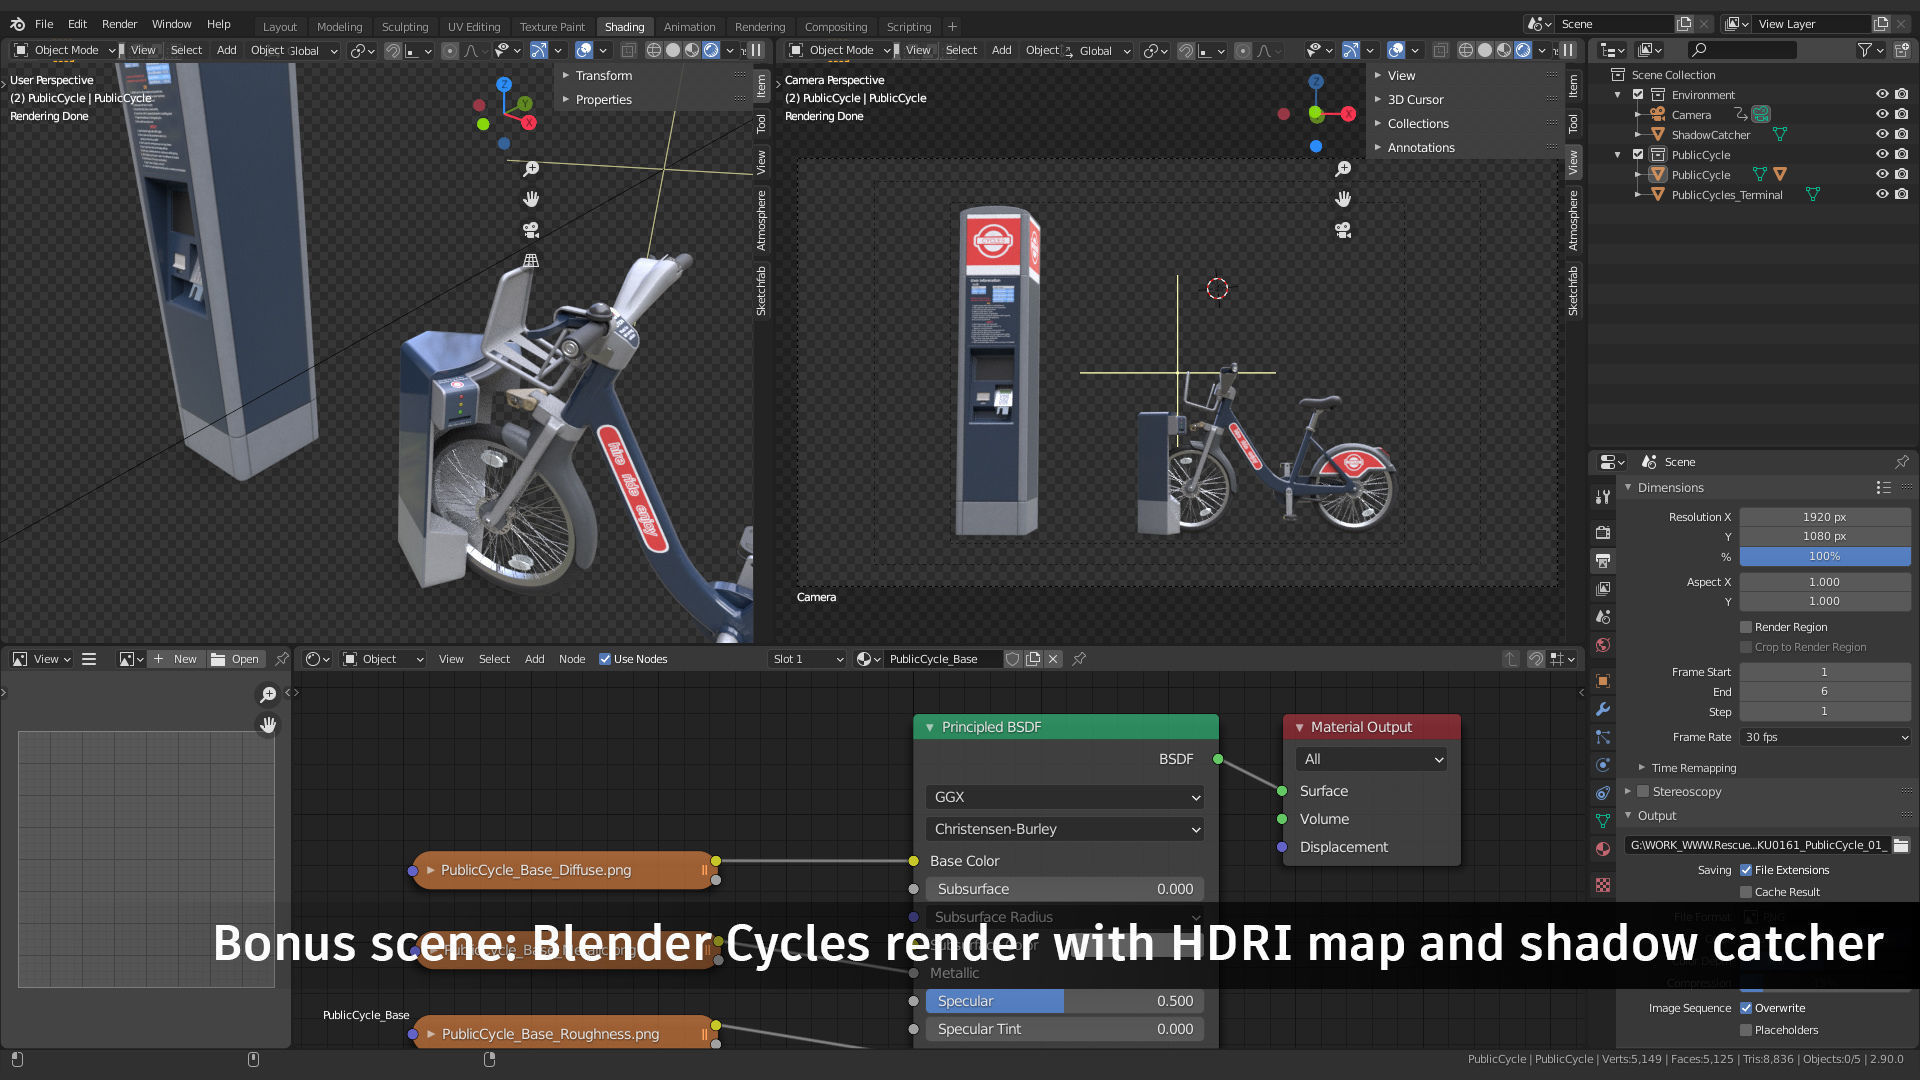Click the zoom magnifier in camera viewport
Image resolution: width=1920 pixels, height=1080 pixels.
(1343, 169)
